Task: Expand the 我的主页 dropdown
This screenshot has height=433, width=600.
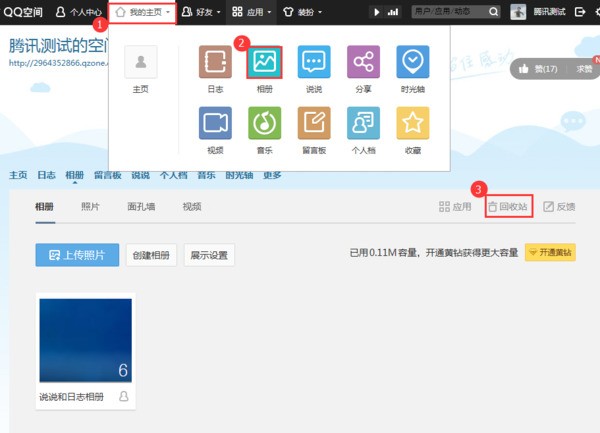Action: (x=143, y=13)
